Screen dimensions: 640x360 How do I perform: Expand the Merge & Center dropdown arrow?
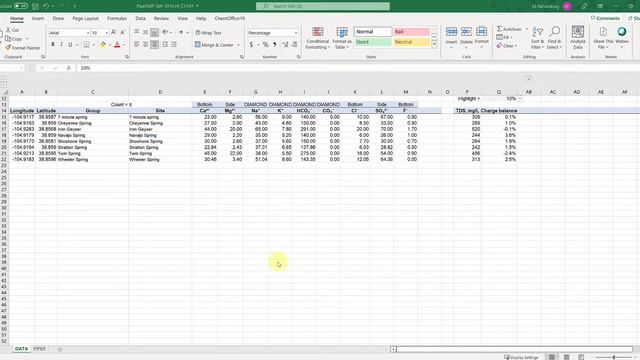238,45
